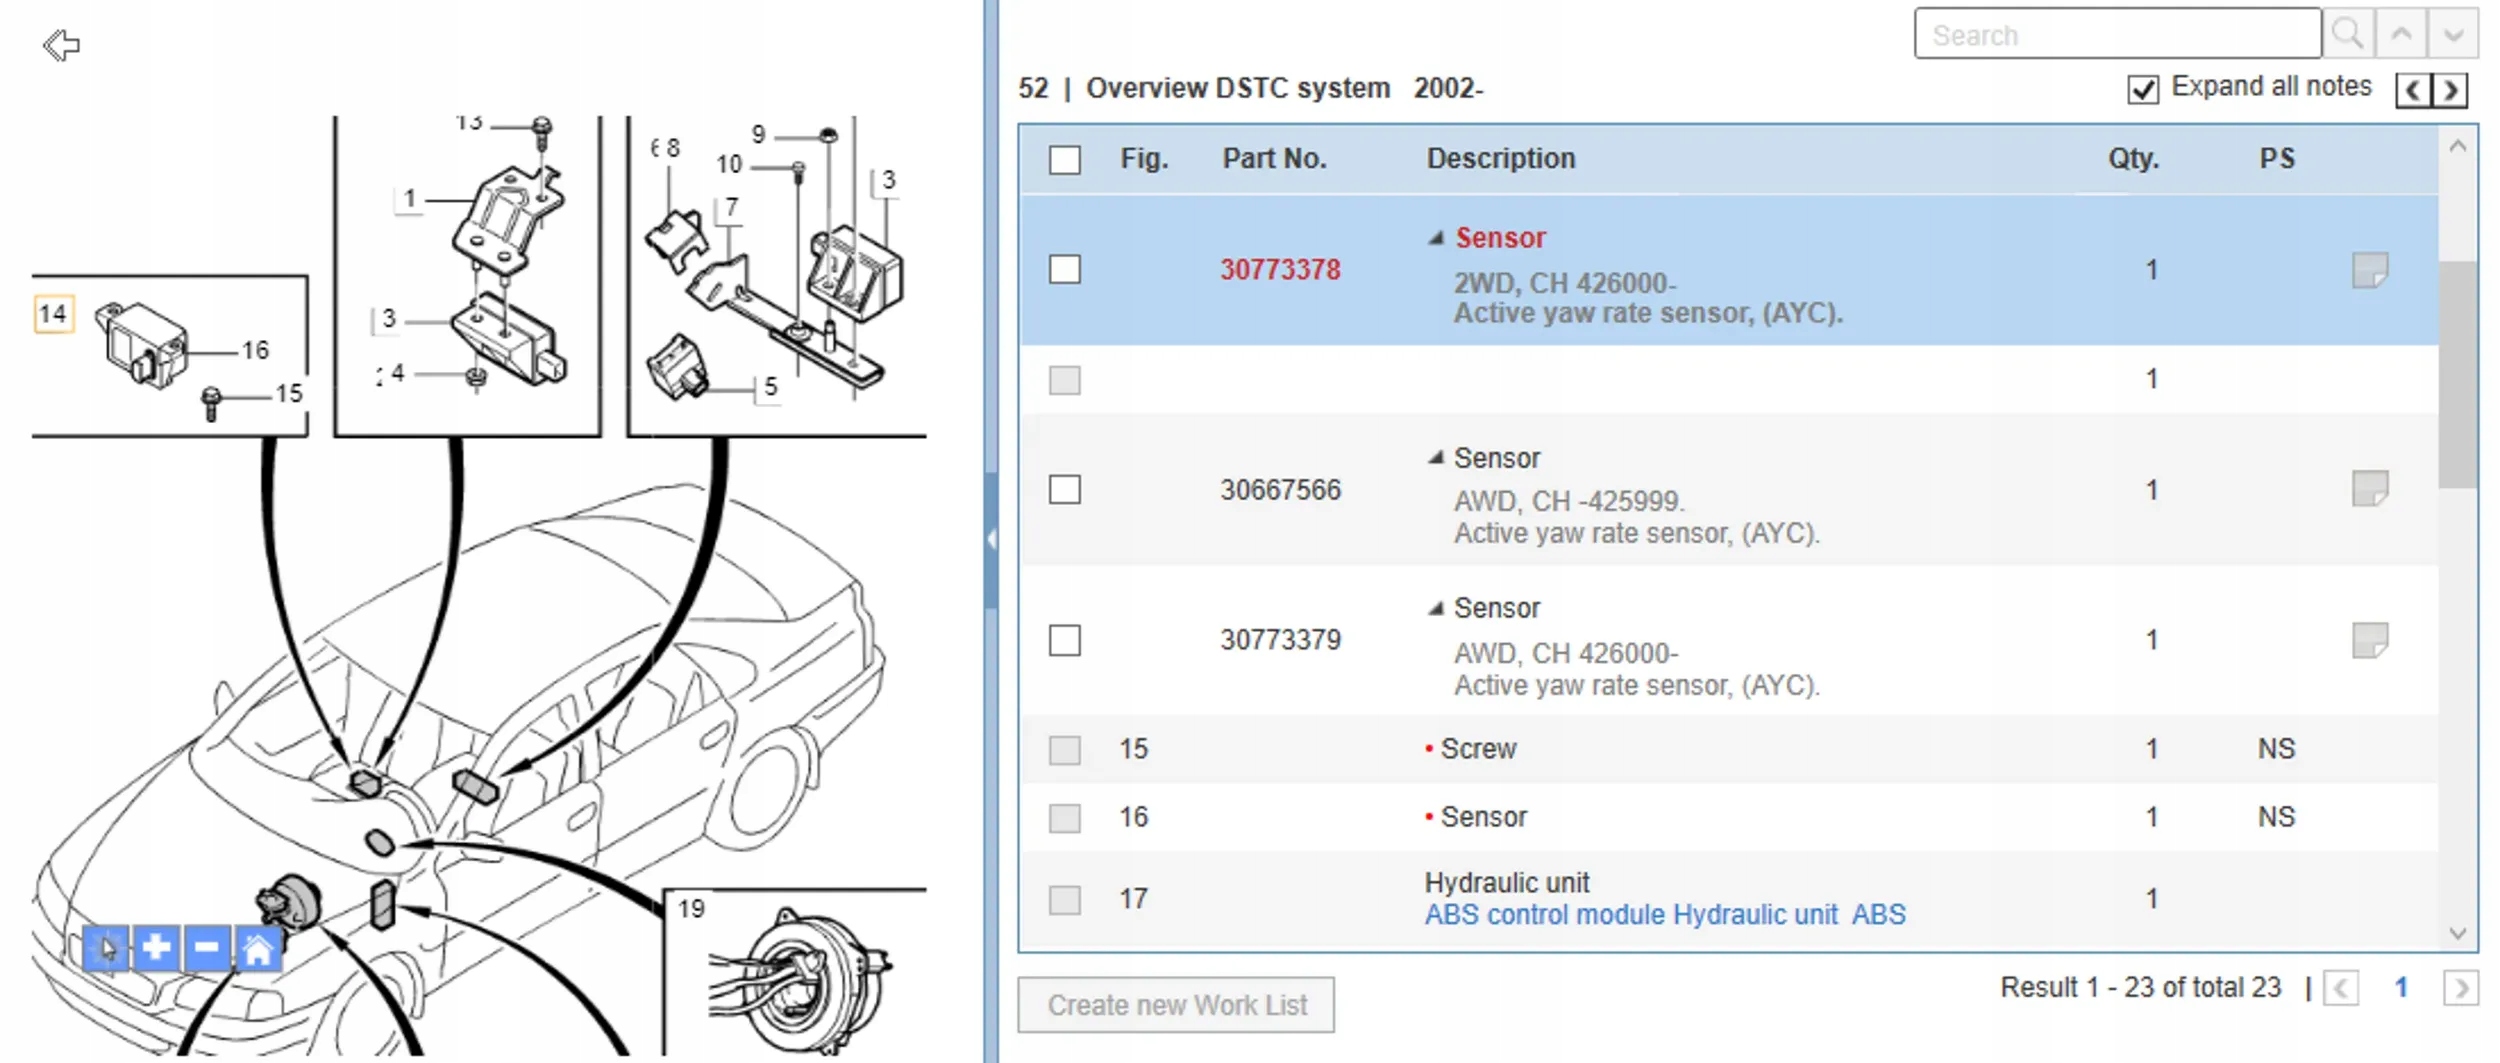The image size is (2500, 1063).
Task: Jump to next search match arrow
Action: point(2453,34)
